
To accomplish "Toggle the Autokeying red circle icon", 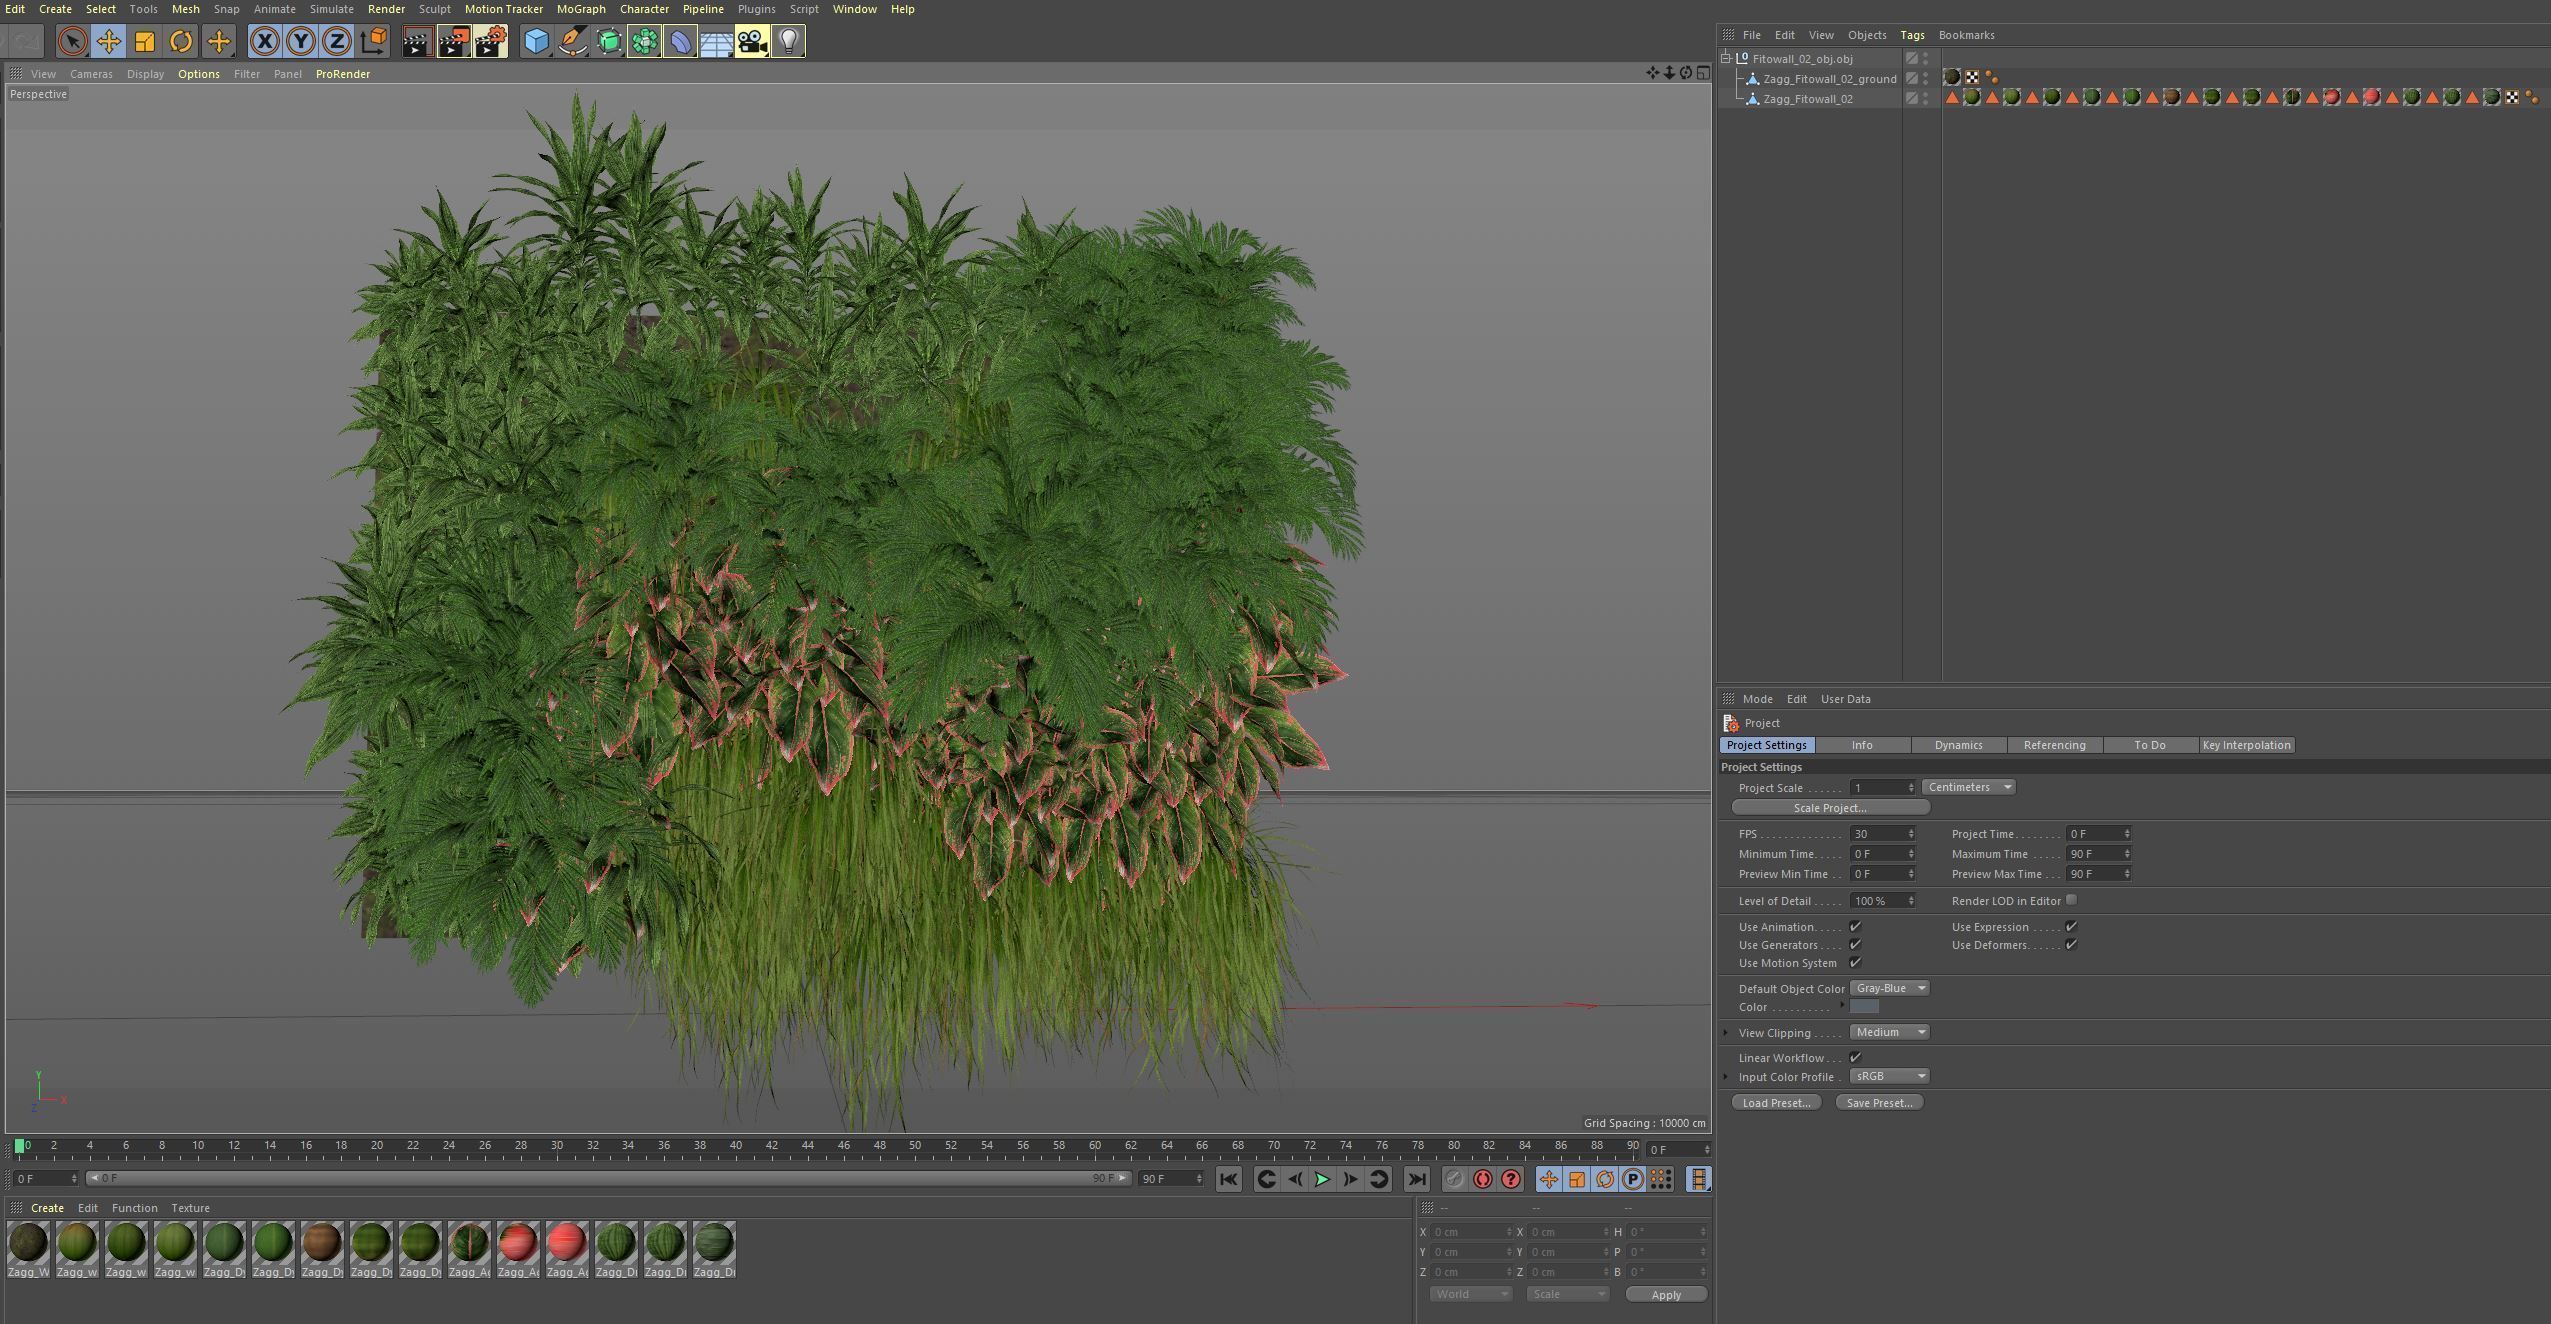I will coord(1482,1179).
